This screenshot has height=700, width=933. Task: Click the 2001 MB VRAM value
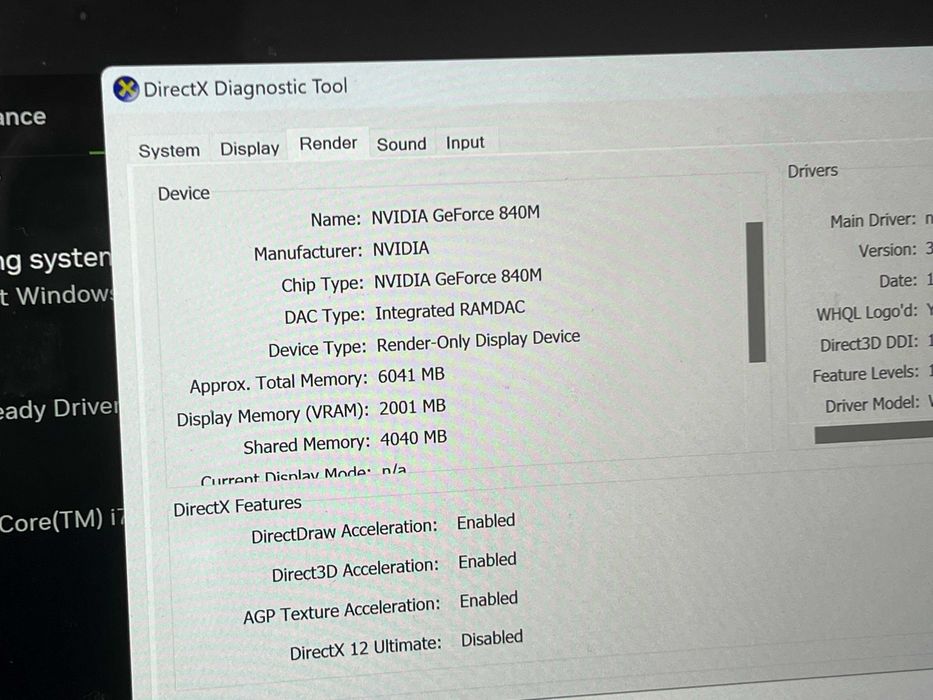(412, 407)
